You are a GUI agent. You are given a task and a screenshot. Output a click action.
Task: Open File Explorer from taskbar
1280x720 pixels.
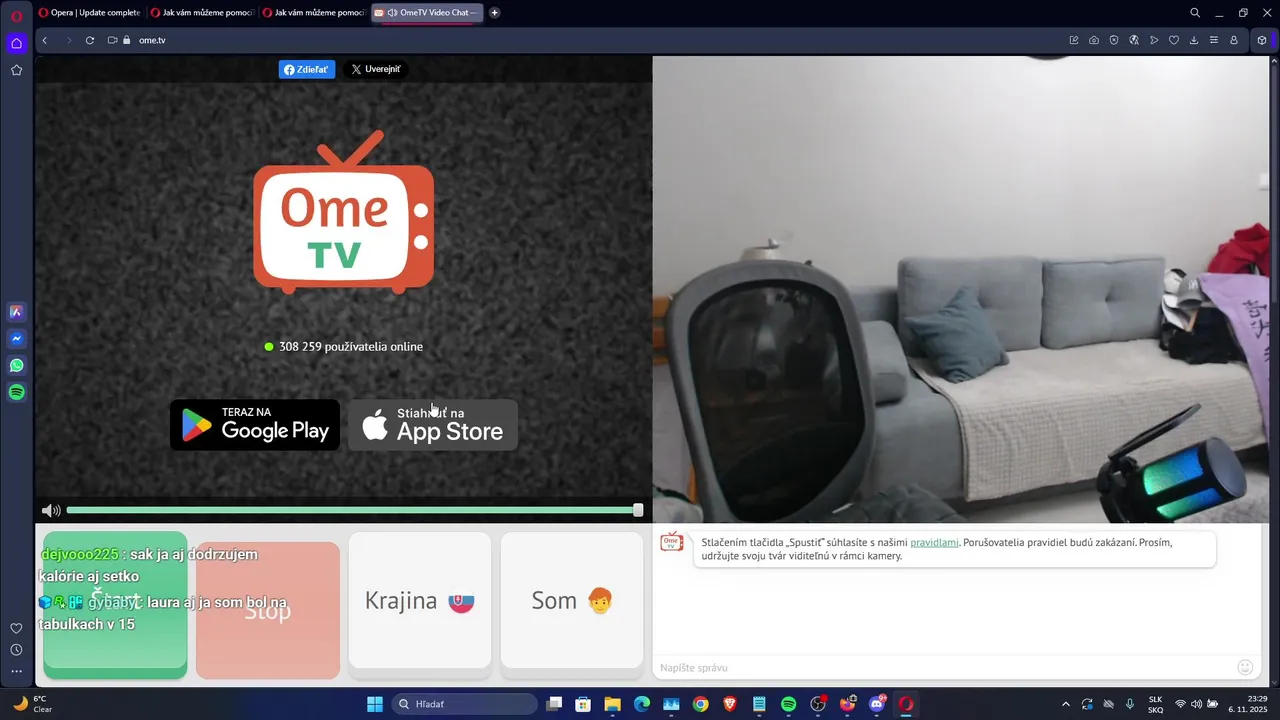(x=612, y=704)
